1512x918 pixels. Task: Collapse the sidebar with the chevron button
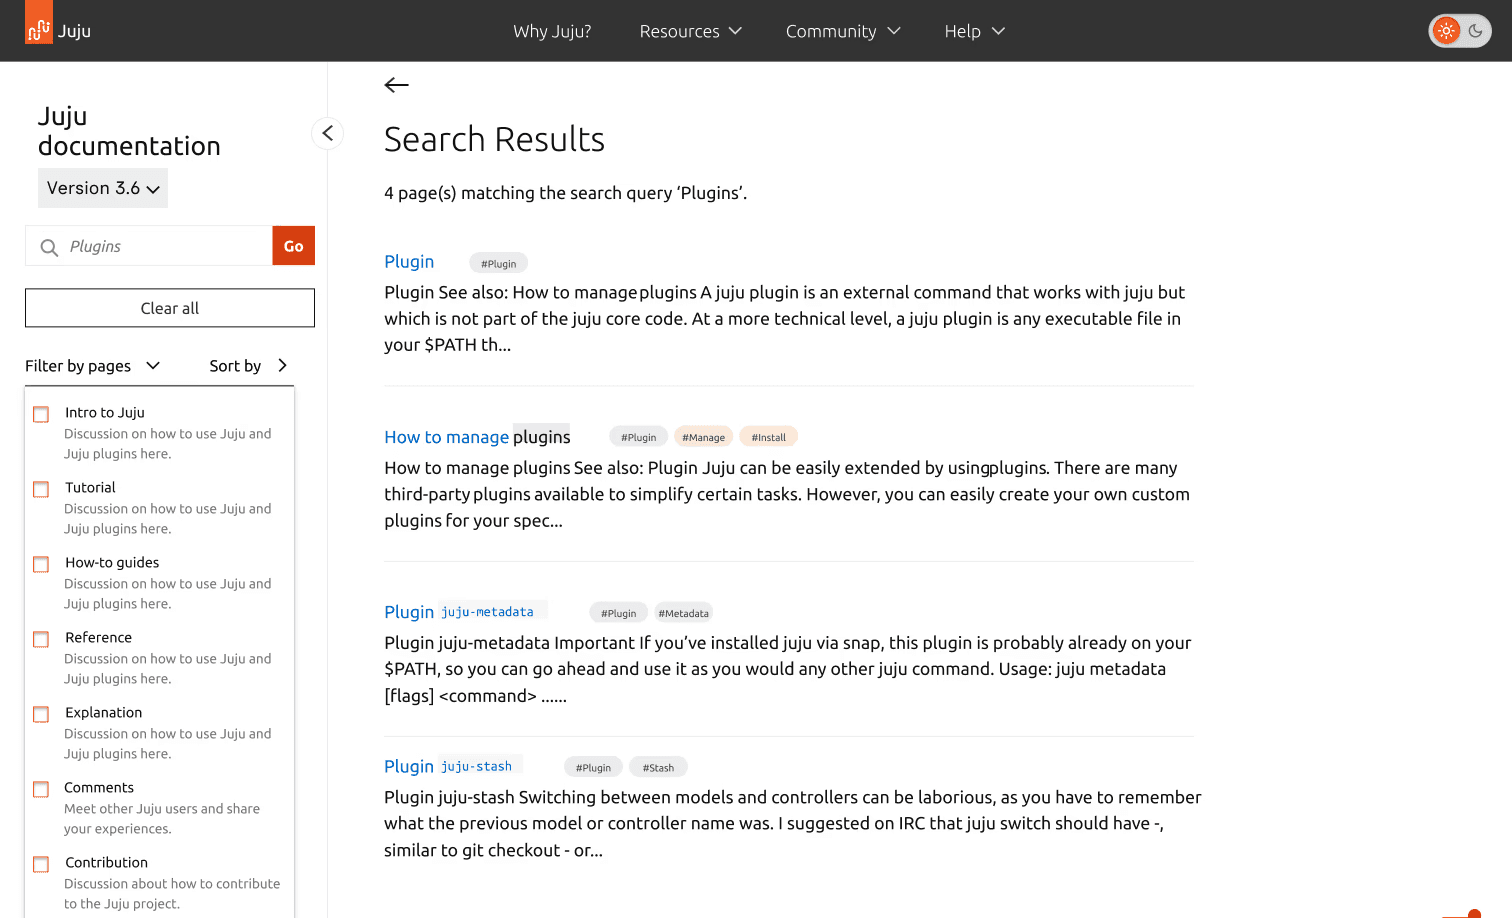pos(328,133)
